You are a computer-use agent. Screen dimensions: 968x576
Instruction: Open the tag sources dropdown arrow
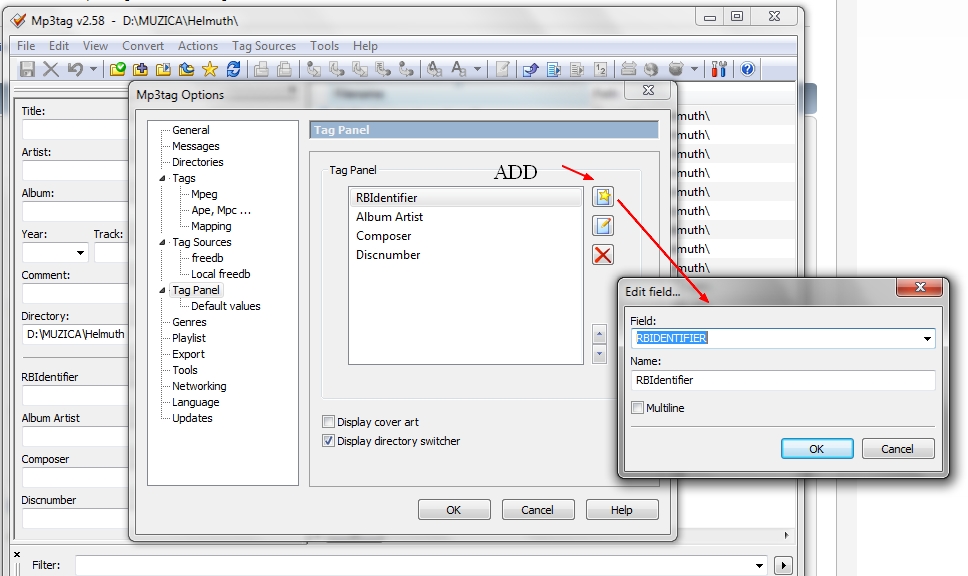pyautogui.click(x=695, y=69)
